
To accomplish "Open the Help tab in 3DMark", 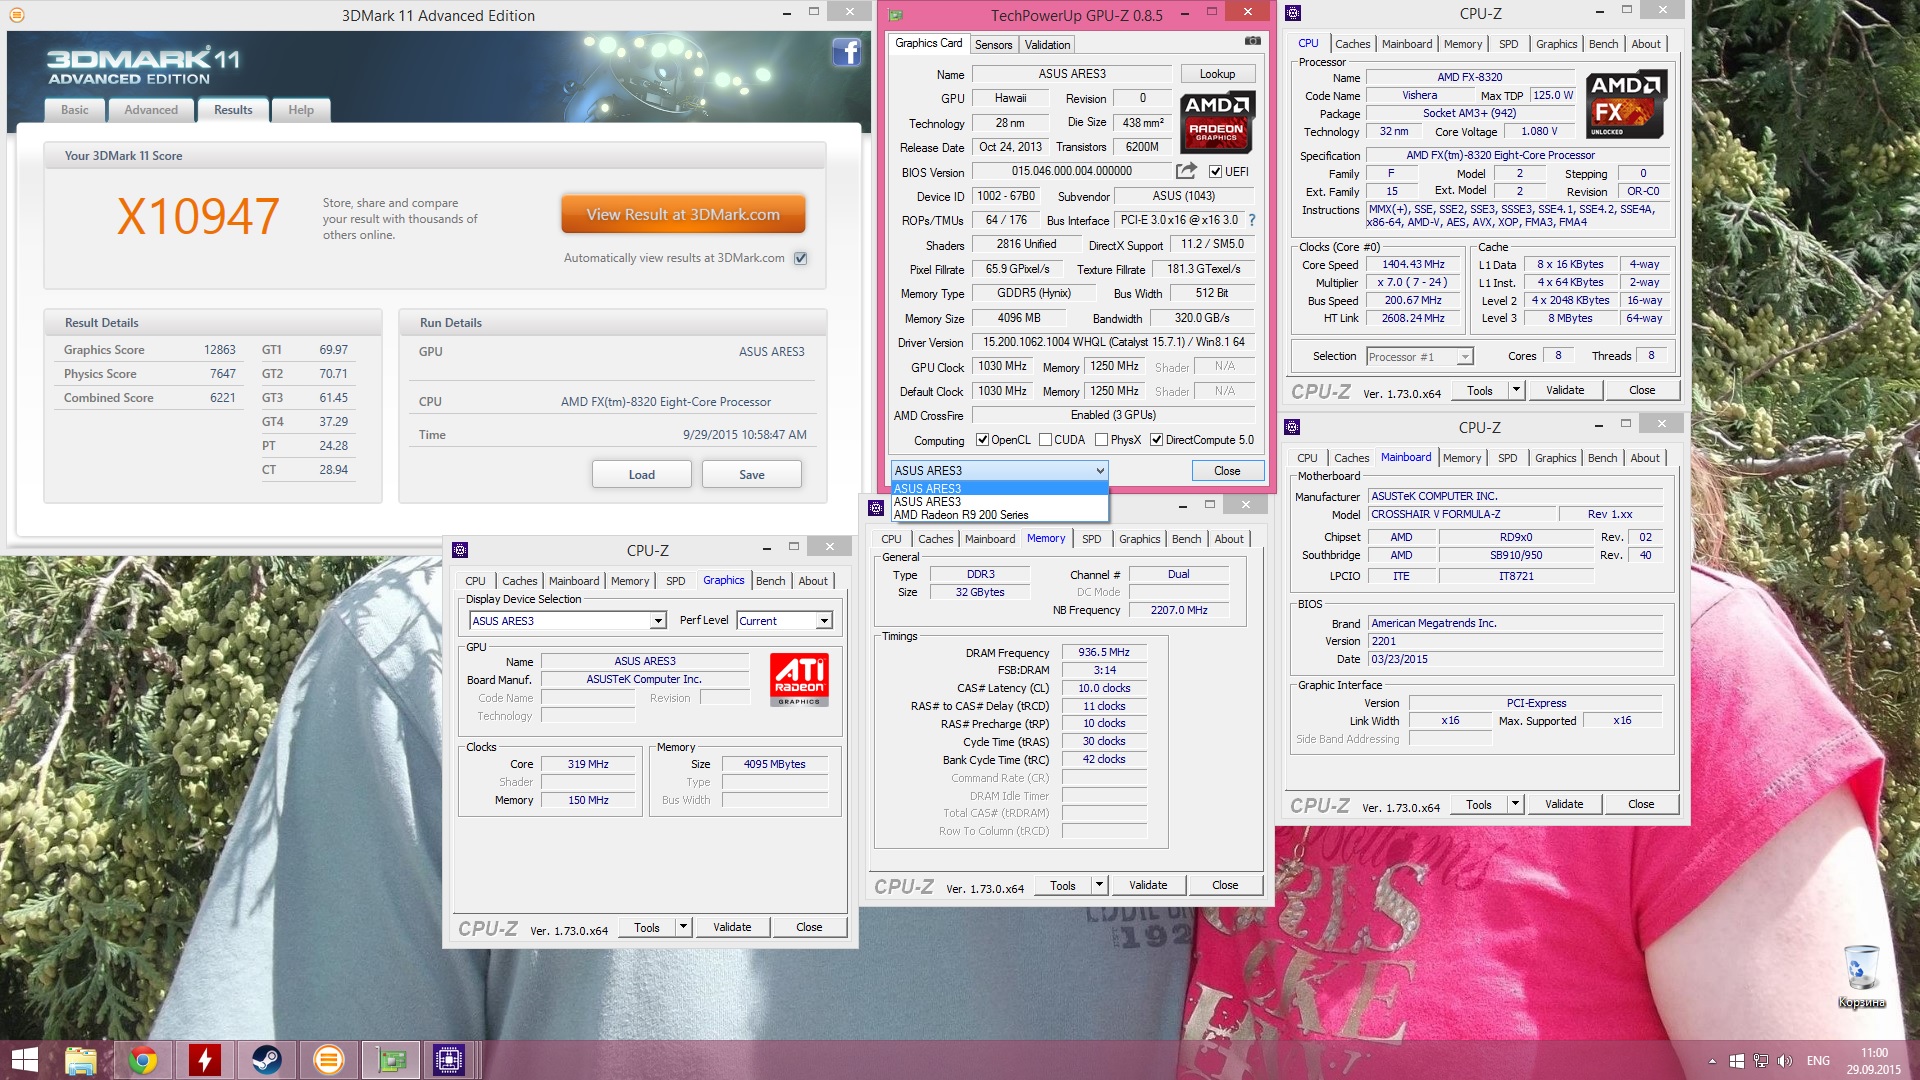I will point(301,110).
